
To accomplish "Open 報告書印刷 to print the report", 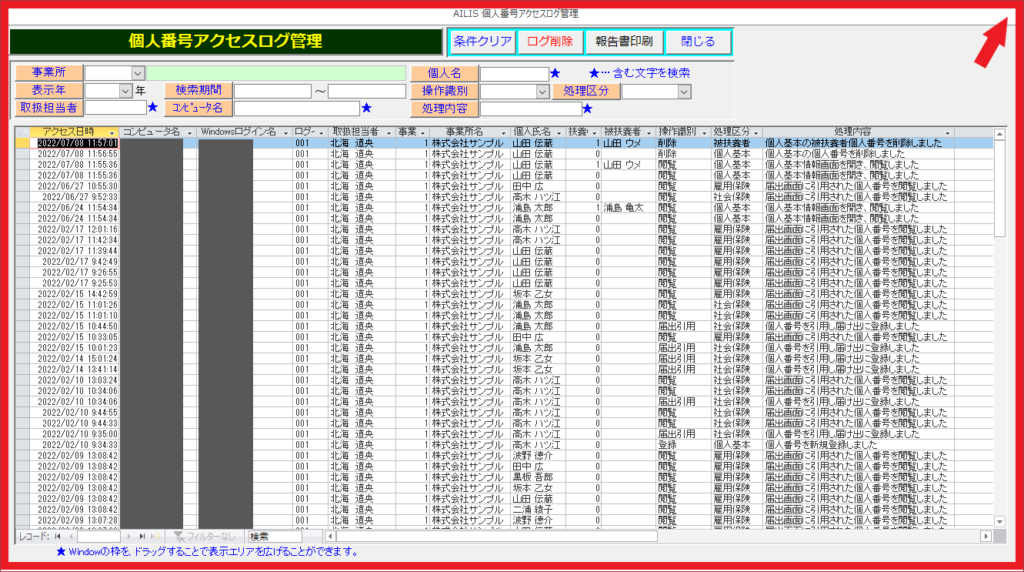I will [623, 42].
